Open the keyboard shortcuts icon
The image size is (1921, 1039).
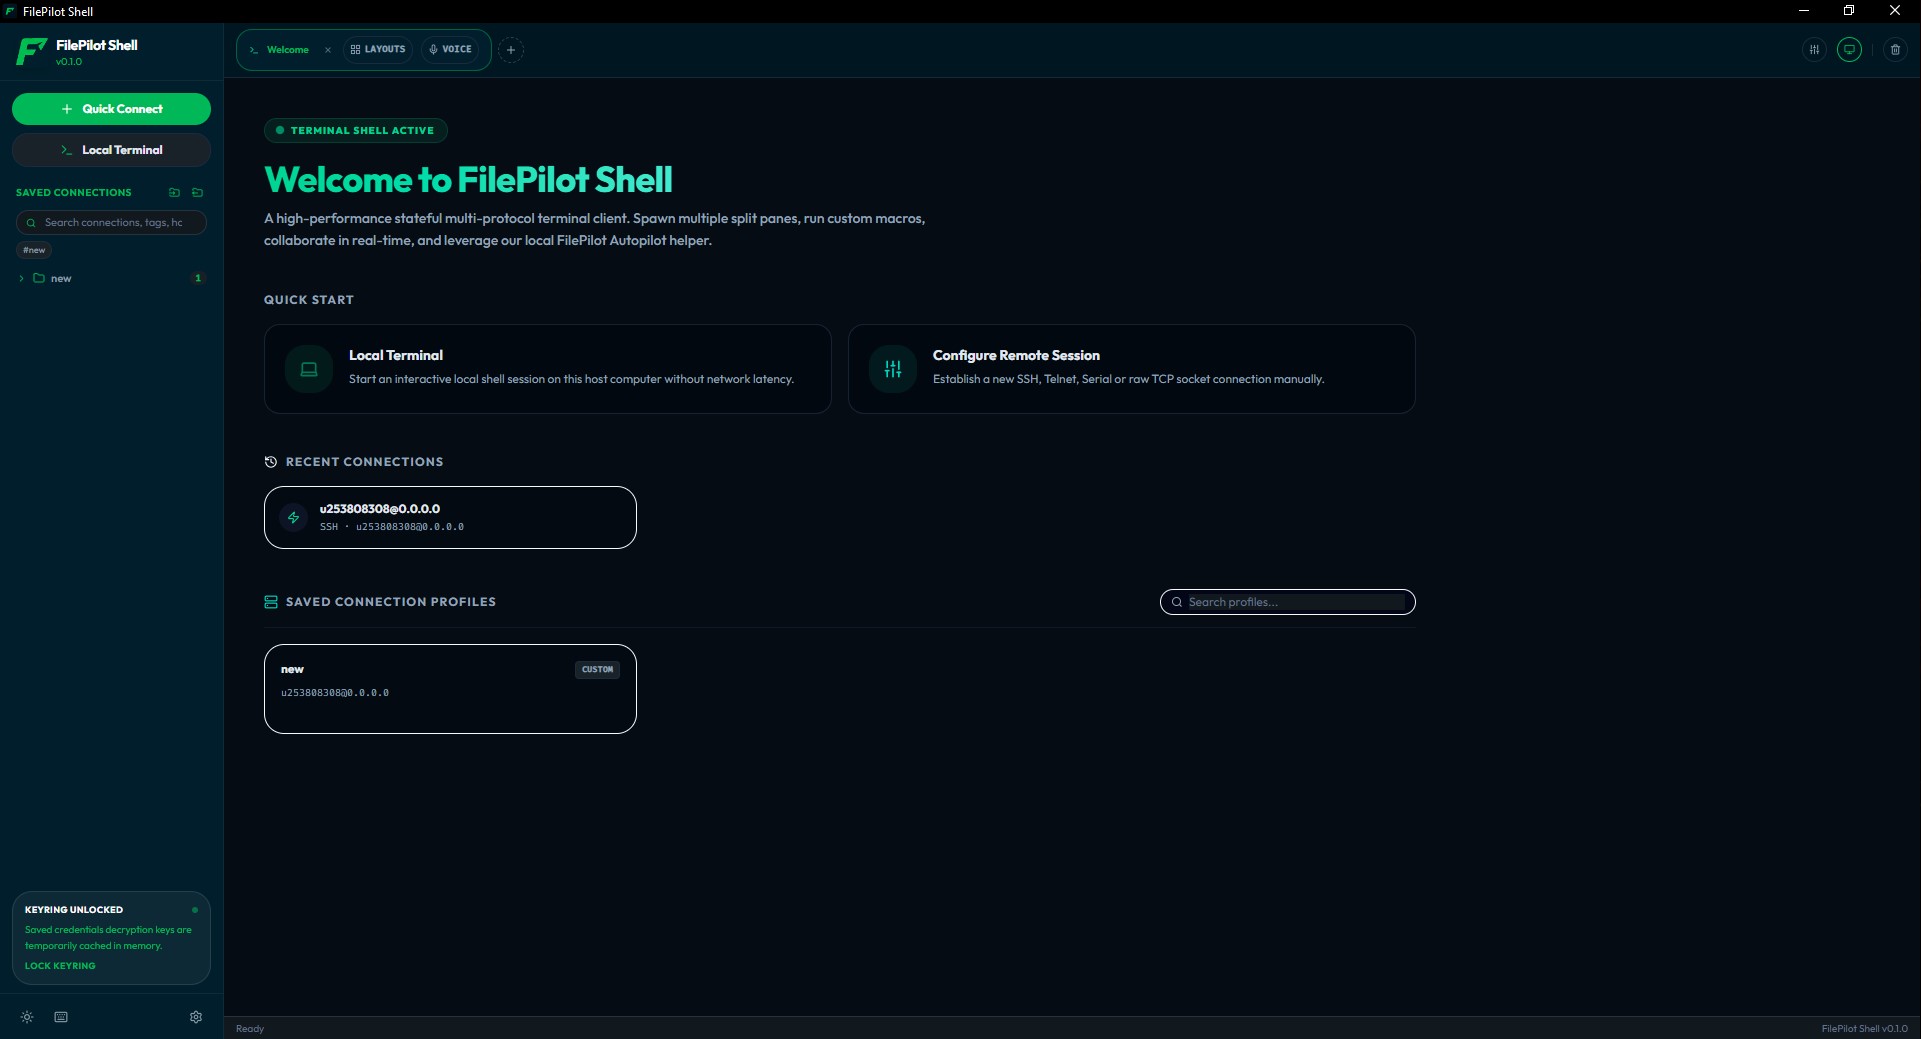tap(61, 1017)
